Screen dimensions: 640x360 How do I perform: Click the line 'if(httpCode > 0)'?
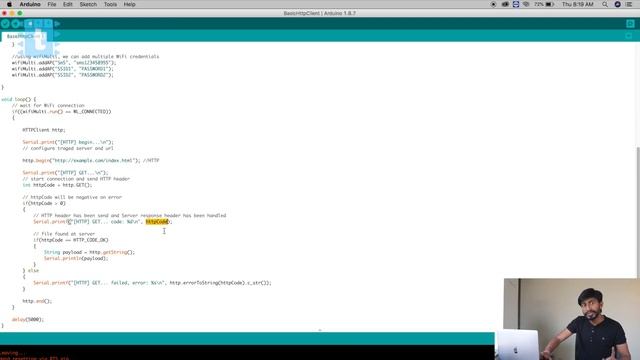44,203
